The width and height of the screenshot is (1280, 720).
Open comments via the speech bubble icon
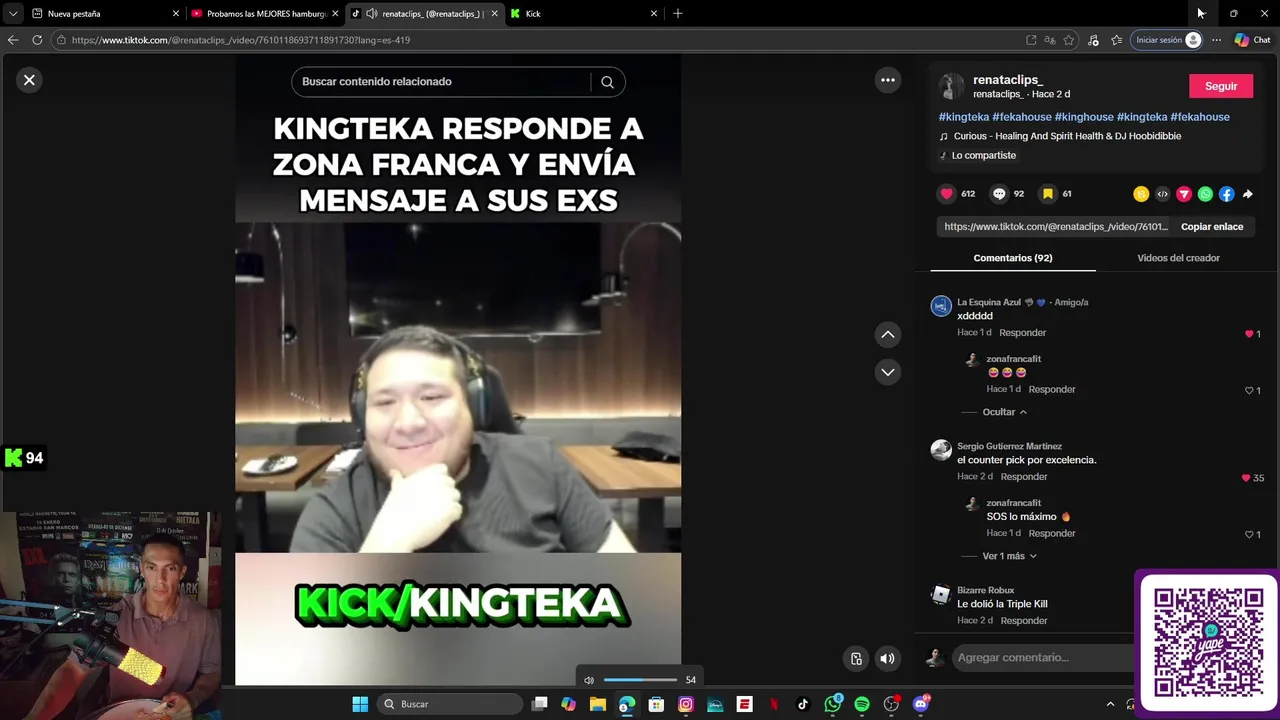pos(999,194)
